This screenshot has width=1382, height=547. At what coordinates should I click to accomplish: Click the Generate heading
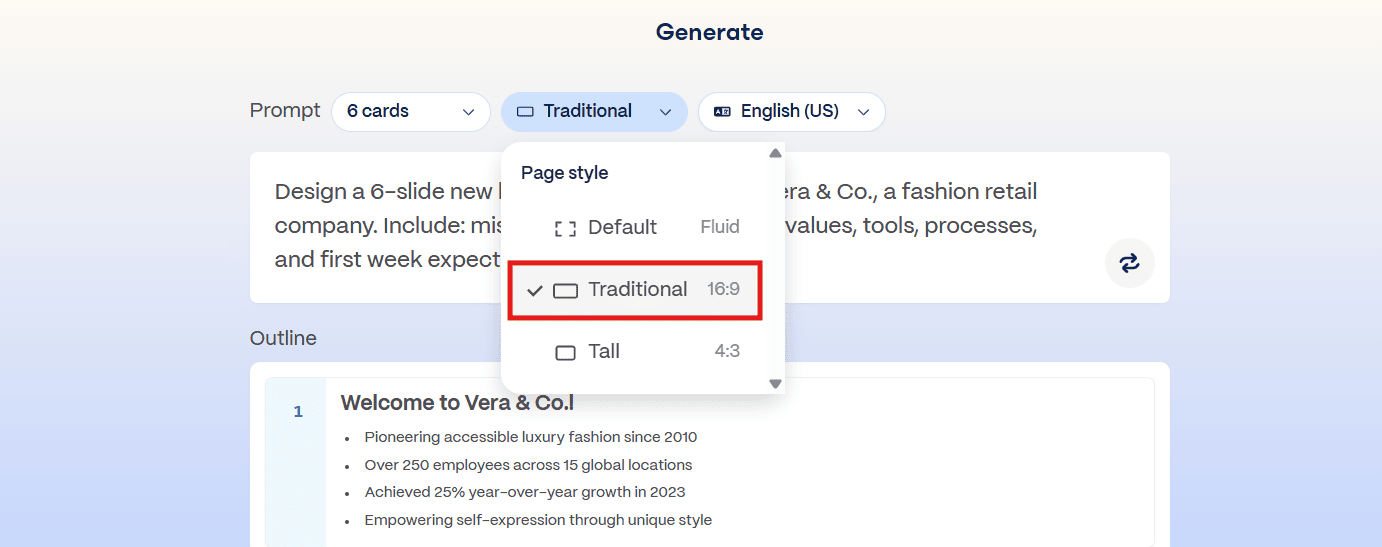pyautogui.click(x=710, y=32)
